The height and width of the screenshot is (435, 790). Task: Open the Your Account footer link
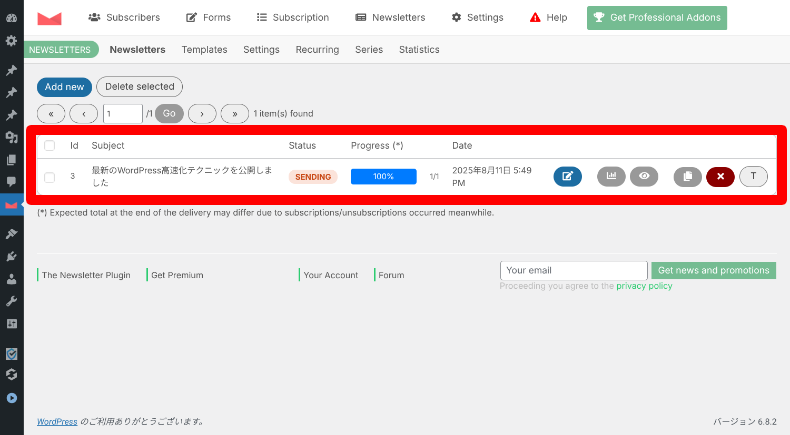tap(331, 275)
